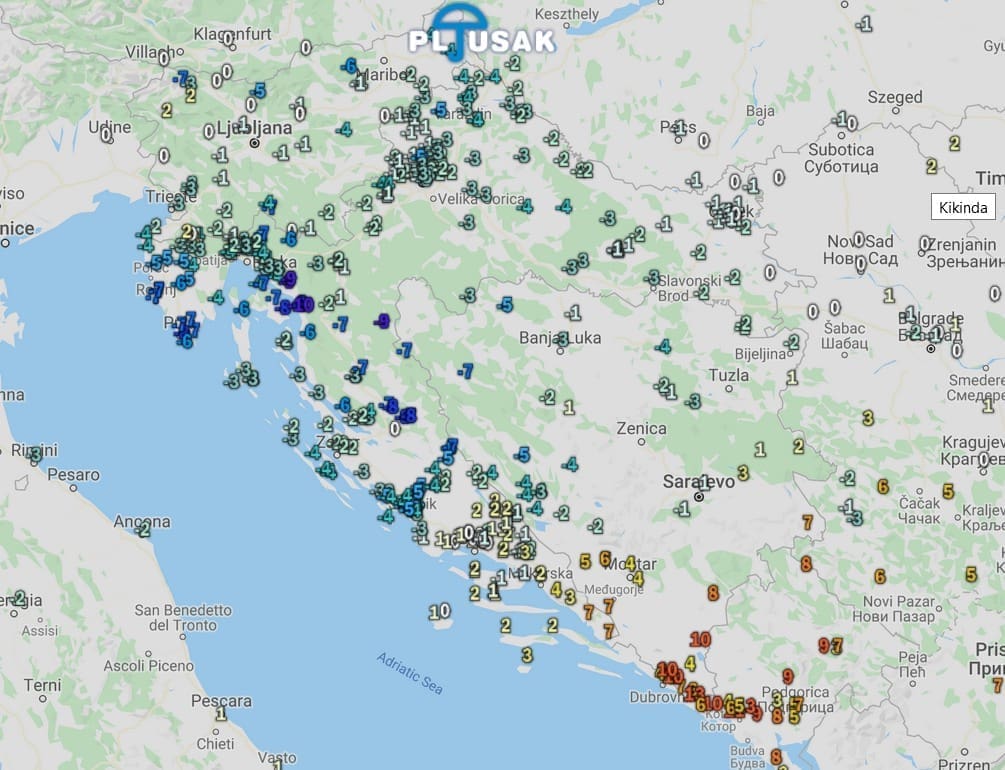Select the 0 marker at Villach

click(x=163, y=58)
